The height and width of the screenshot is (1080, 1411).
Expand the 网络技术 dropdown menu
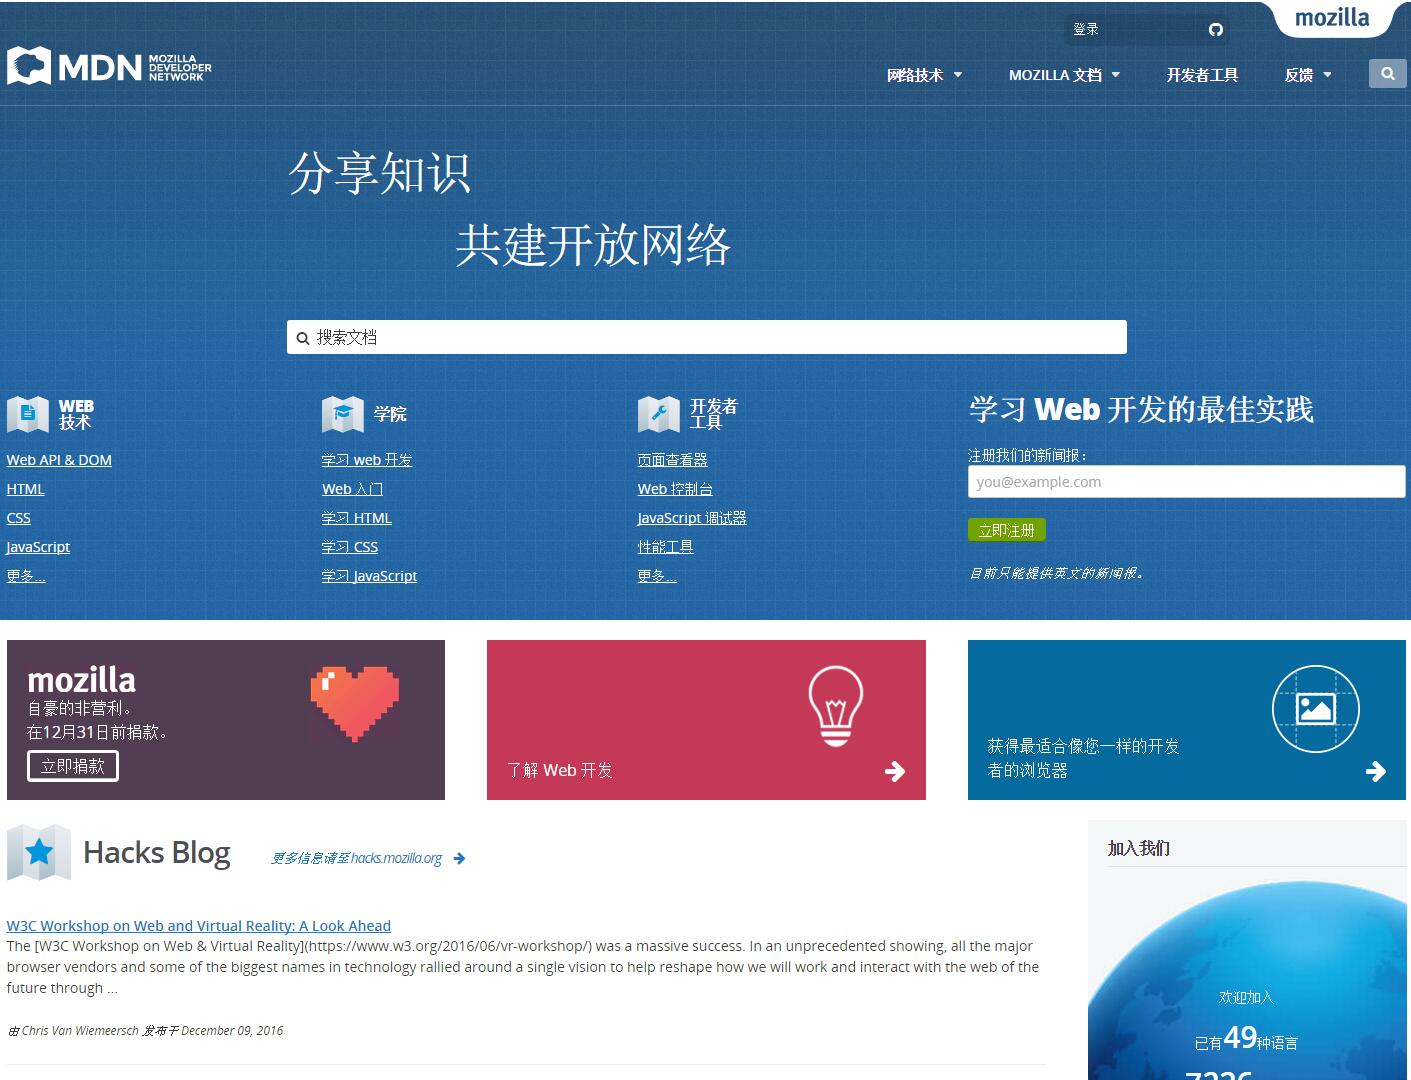click(x=925, y=75)
